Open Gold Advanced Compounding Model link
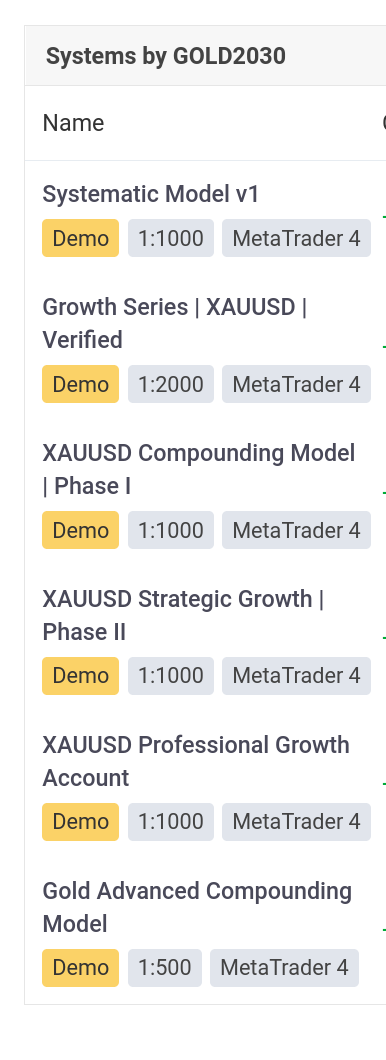Viewport: 386px width, 1060px height. [197, 907]
